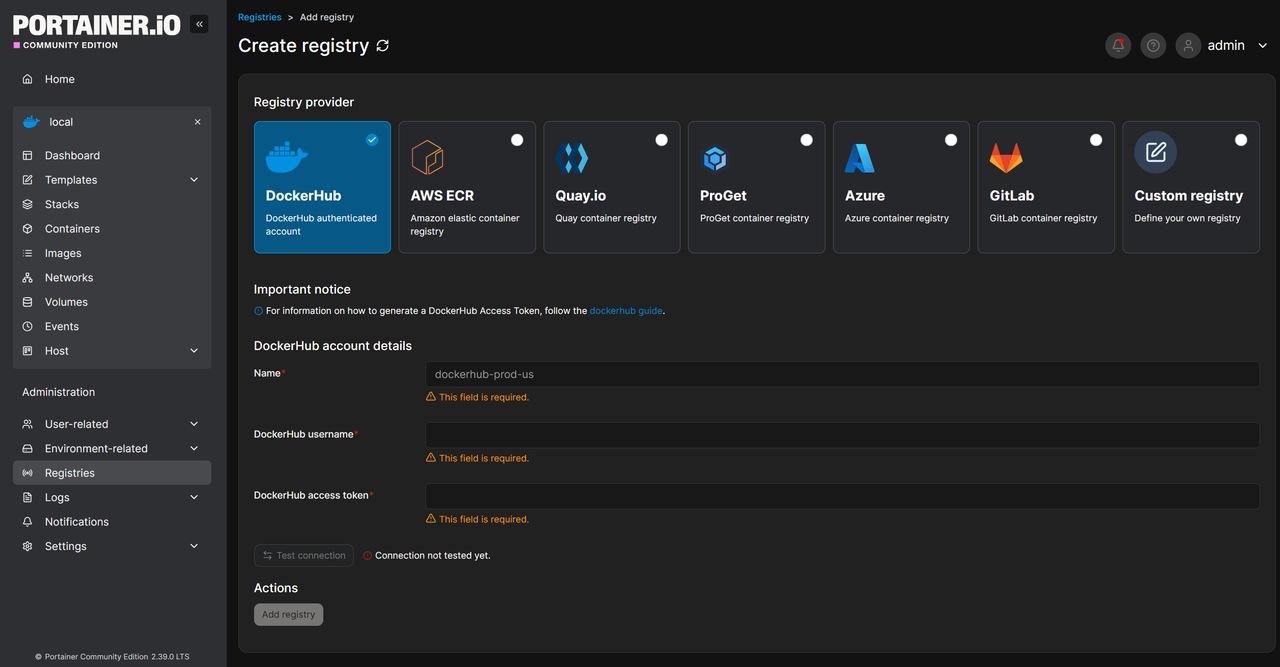Open Events in the sidebar
The width and height of the screenshot is (1280, 667).
[x=112, y=326]
